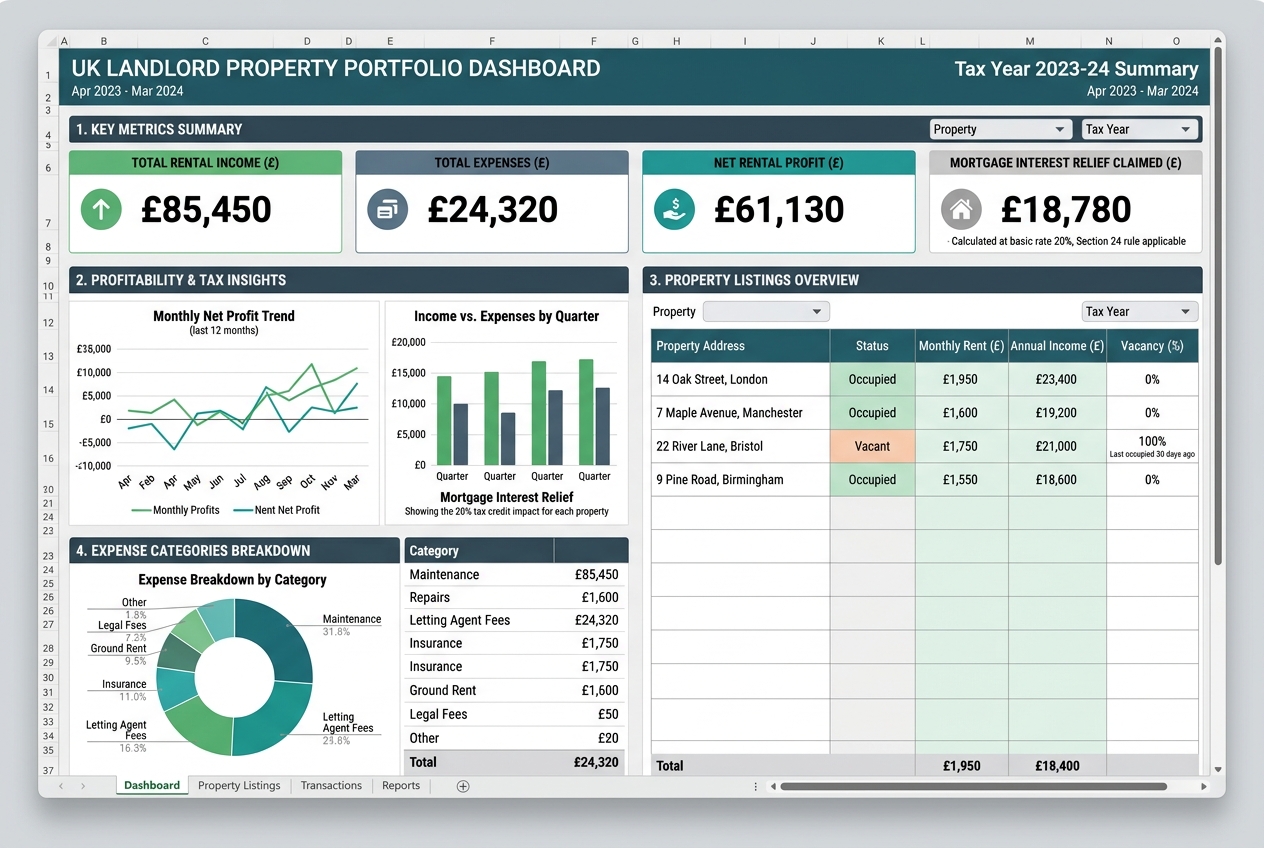Click the Monthly Profits legend entry
Image resolution: width=1264 pixels, height=848 pixels.
[176, 510]
